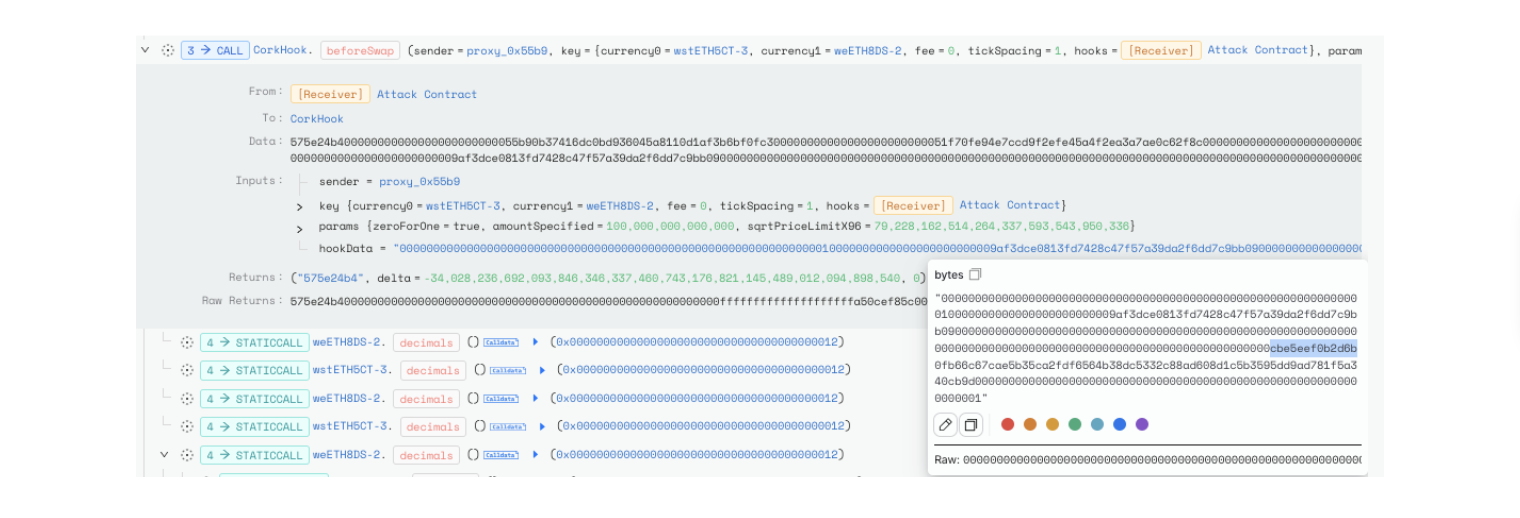1520x518 pixels.
Task: Open wstETH5CT-3 in the key input row
Action: pyautogui.click(x=464, y=205)
